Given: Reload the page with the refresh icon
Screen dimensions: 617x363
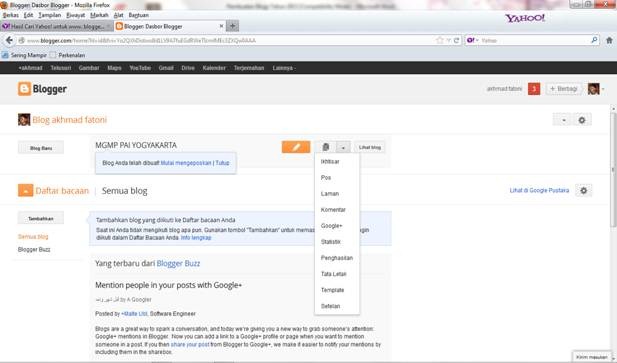Looking at the screenshot, I should pyautogui.click(x=456, y=40).
